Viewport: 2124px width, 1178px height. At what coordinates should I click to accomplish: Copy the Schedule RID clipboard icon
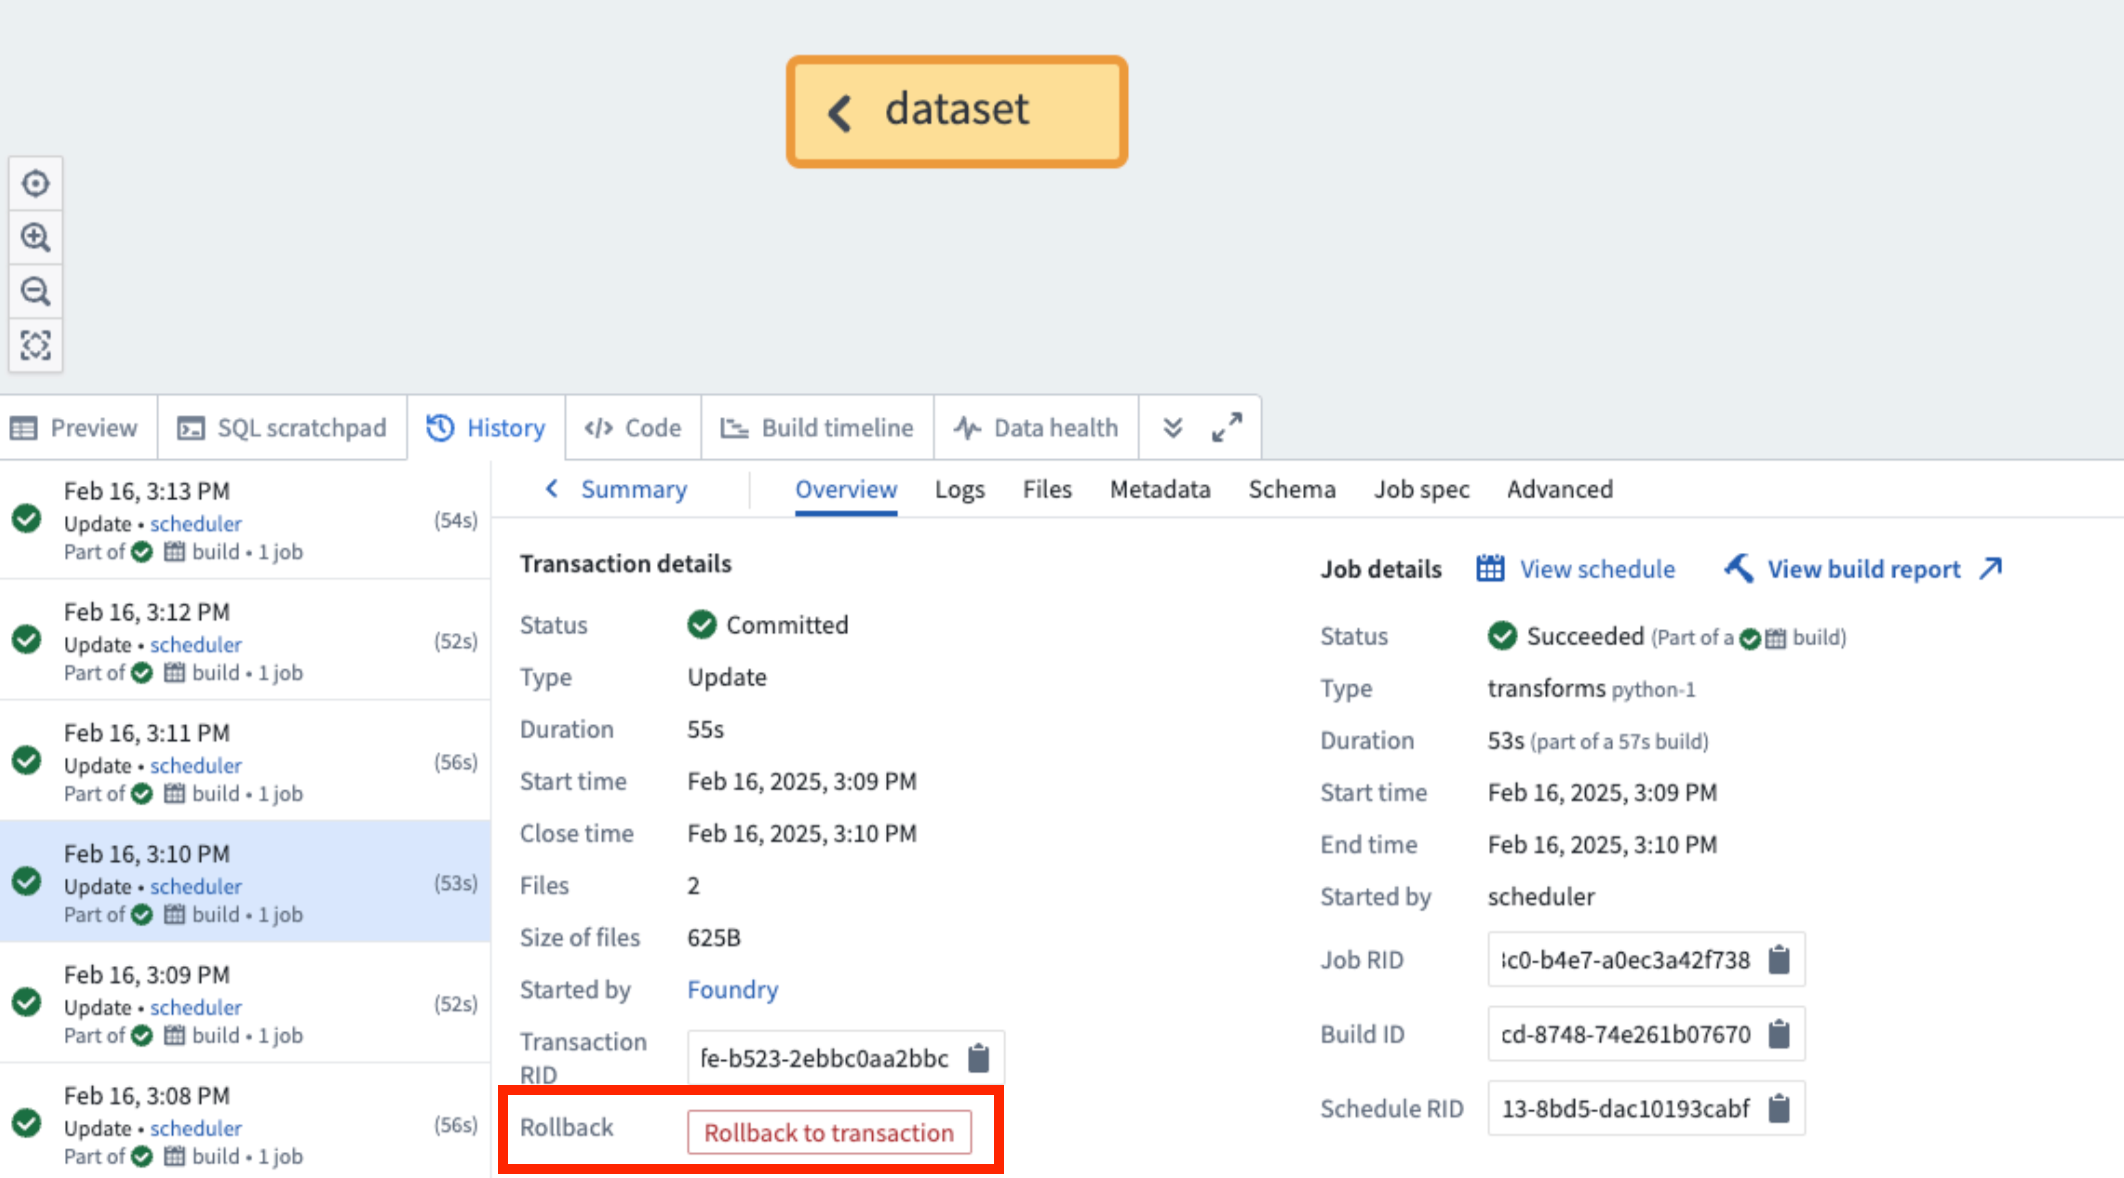1779,1108
